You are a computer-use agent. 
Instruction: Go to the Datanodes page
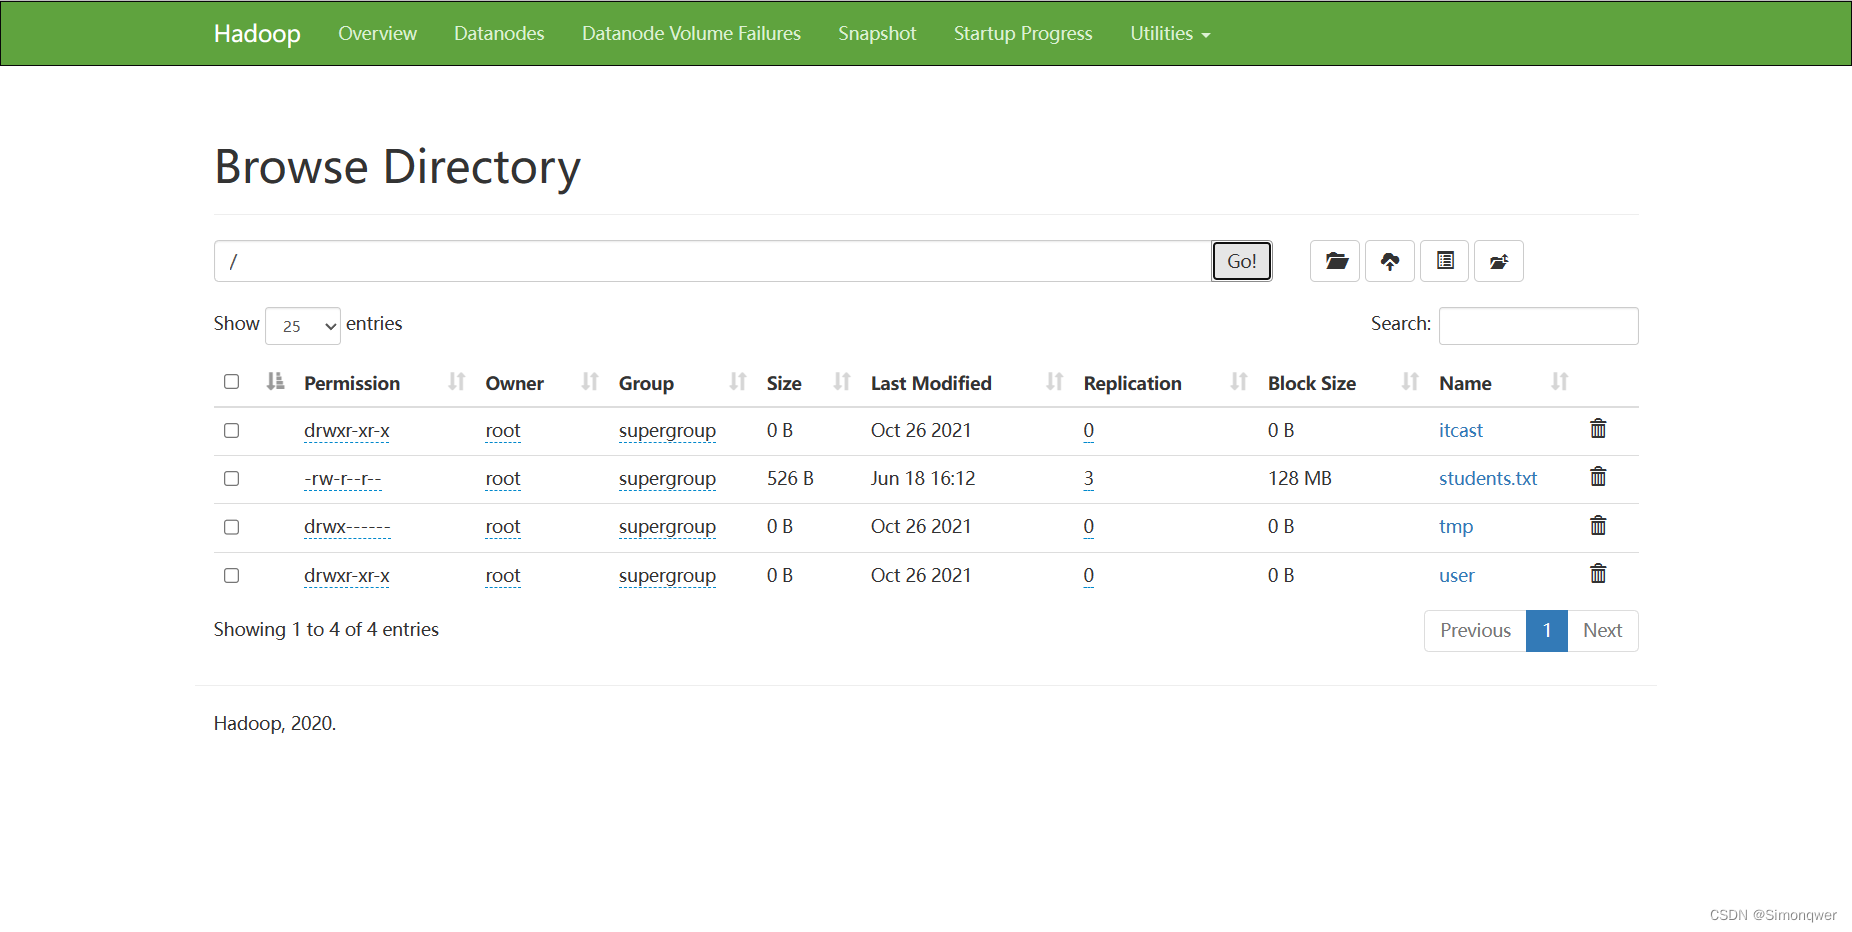pyautogui.click(x=499, y=34)
